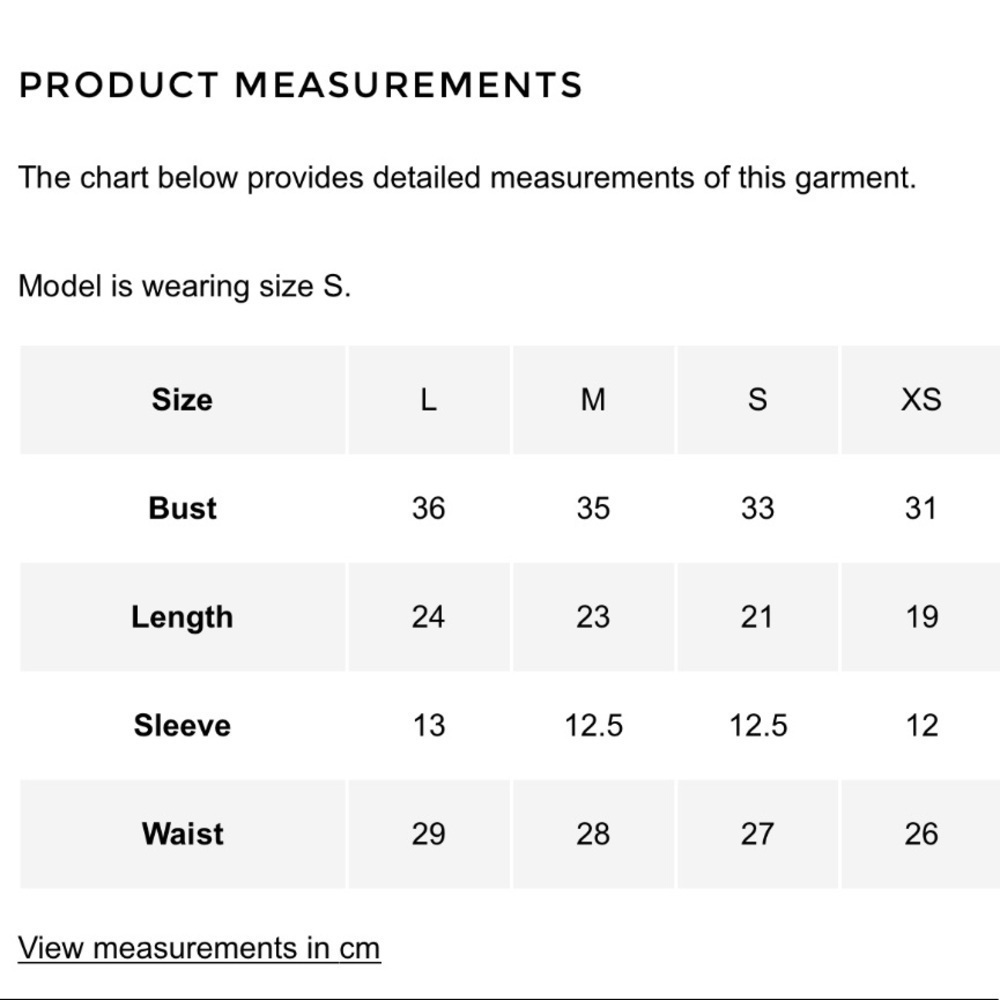Image resolution: width=1000 pixels, height=1000 pixels.
Task: Click the Bust value 31 for XS
Action: pyautogui.click(x=921, y=508)
